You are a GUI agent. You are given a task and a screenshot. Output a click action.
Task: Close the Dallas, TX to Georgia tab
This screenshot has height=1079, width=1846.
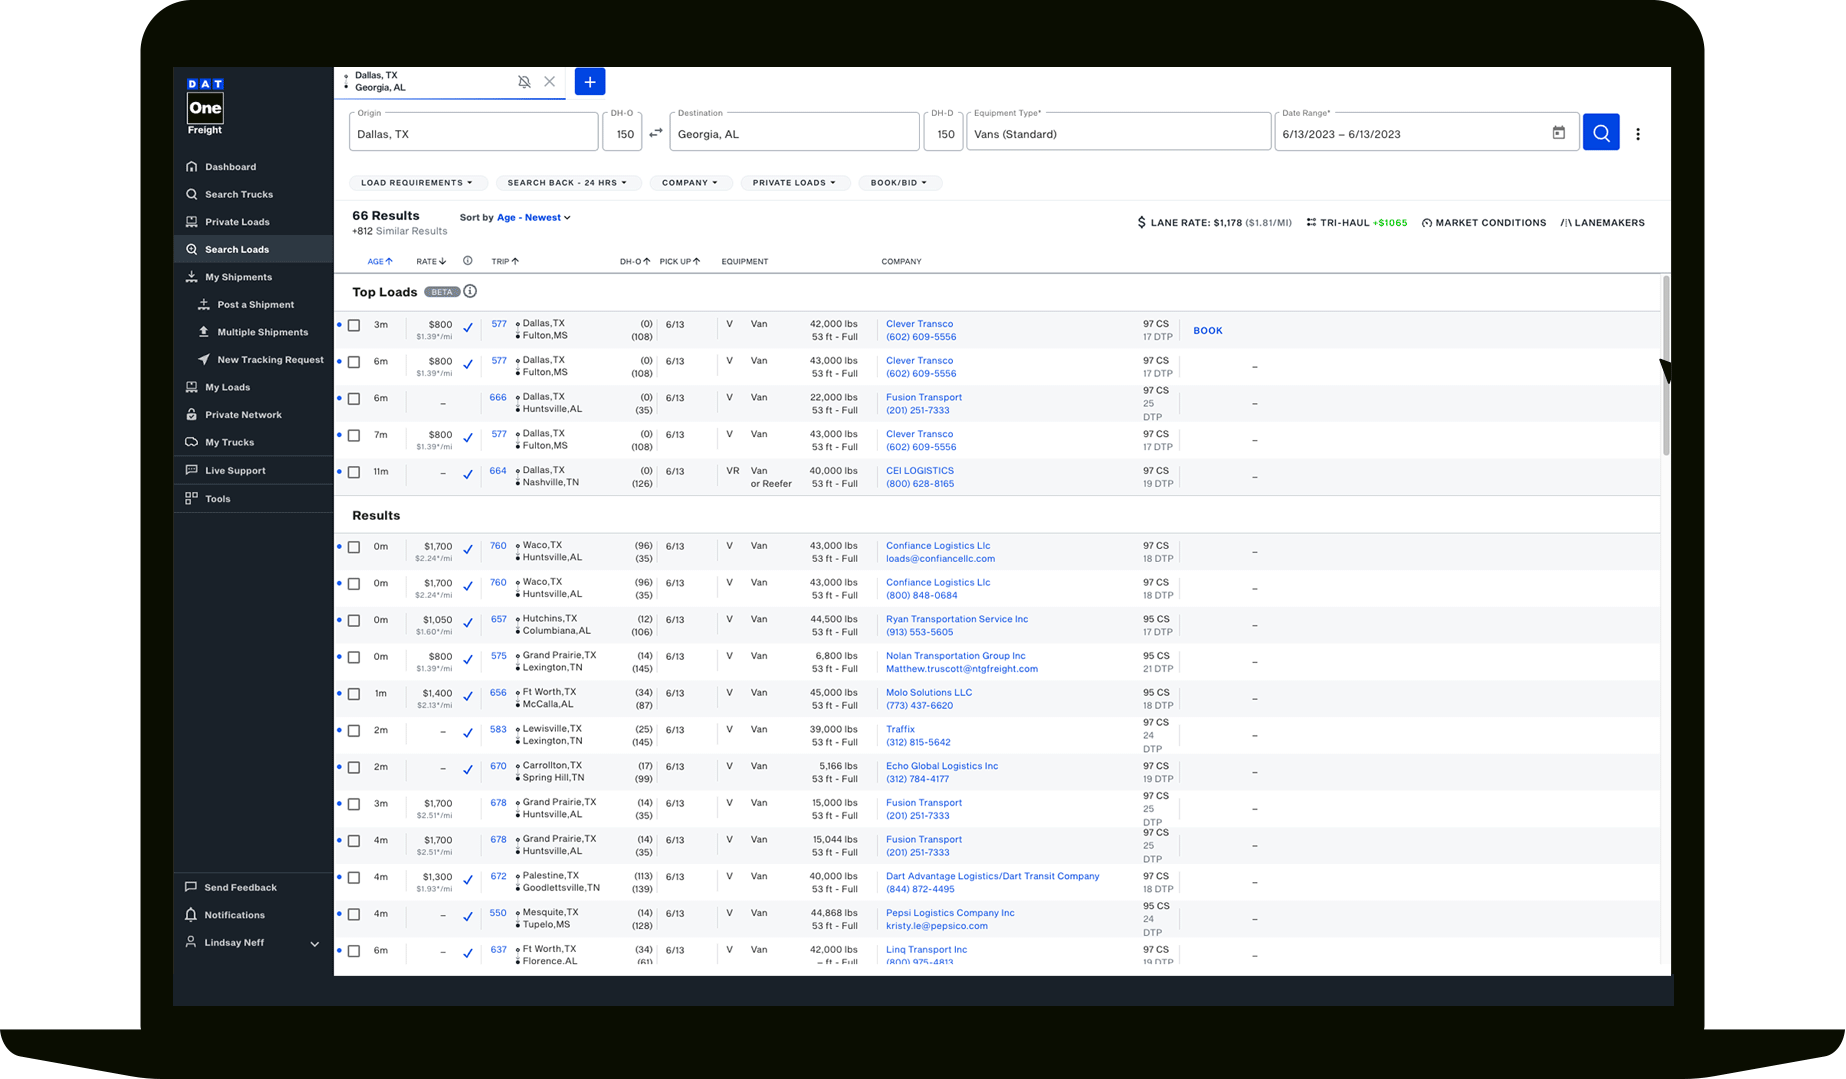[550, 82]
